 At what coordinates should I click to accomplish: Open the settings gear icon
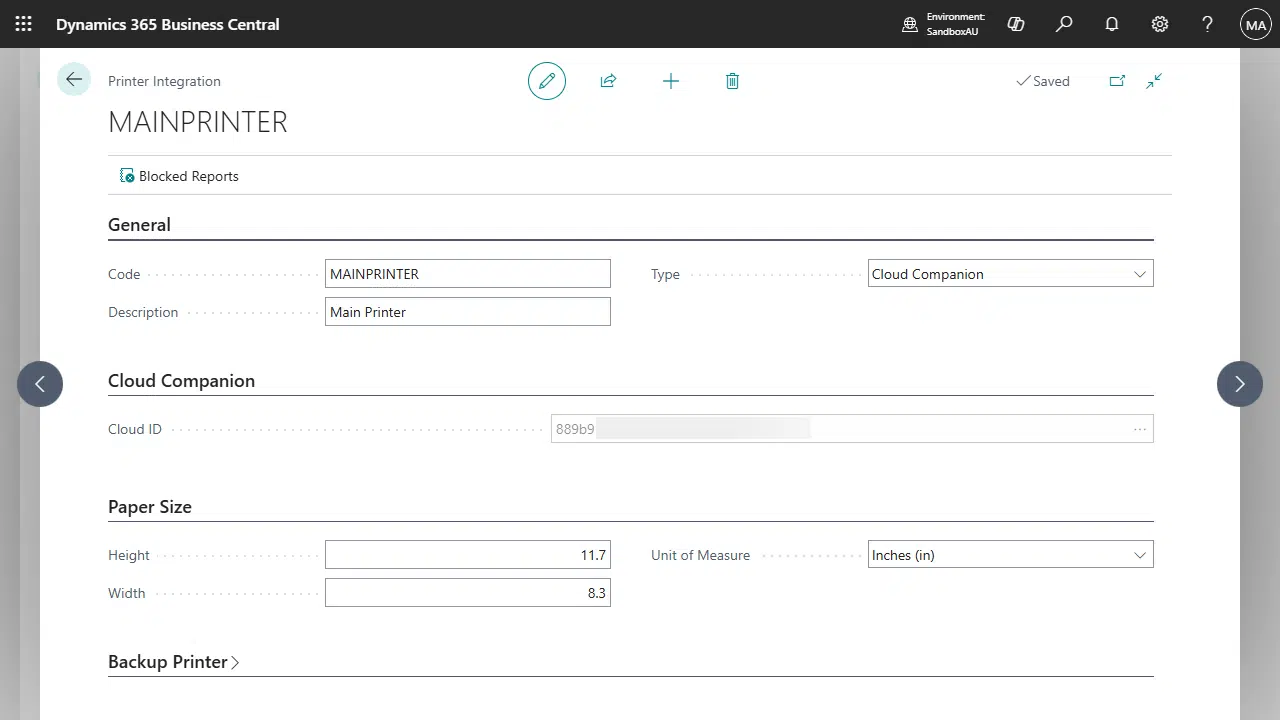tap(1160, 24)
